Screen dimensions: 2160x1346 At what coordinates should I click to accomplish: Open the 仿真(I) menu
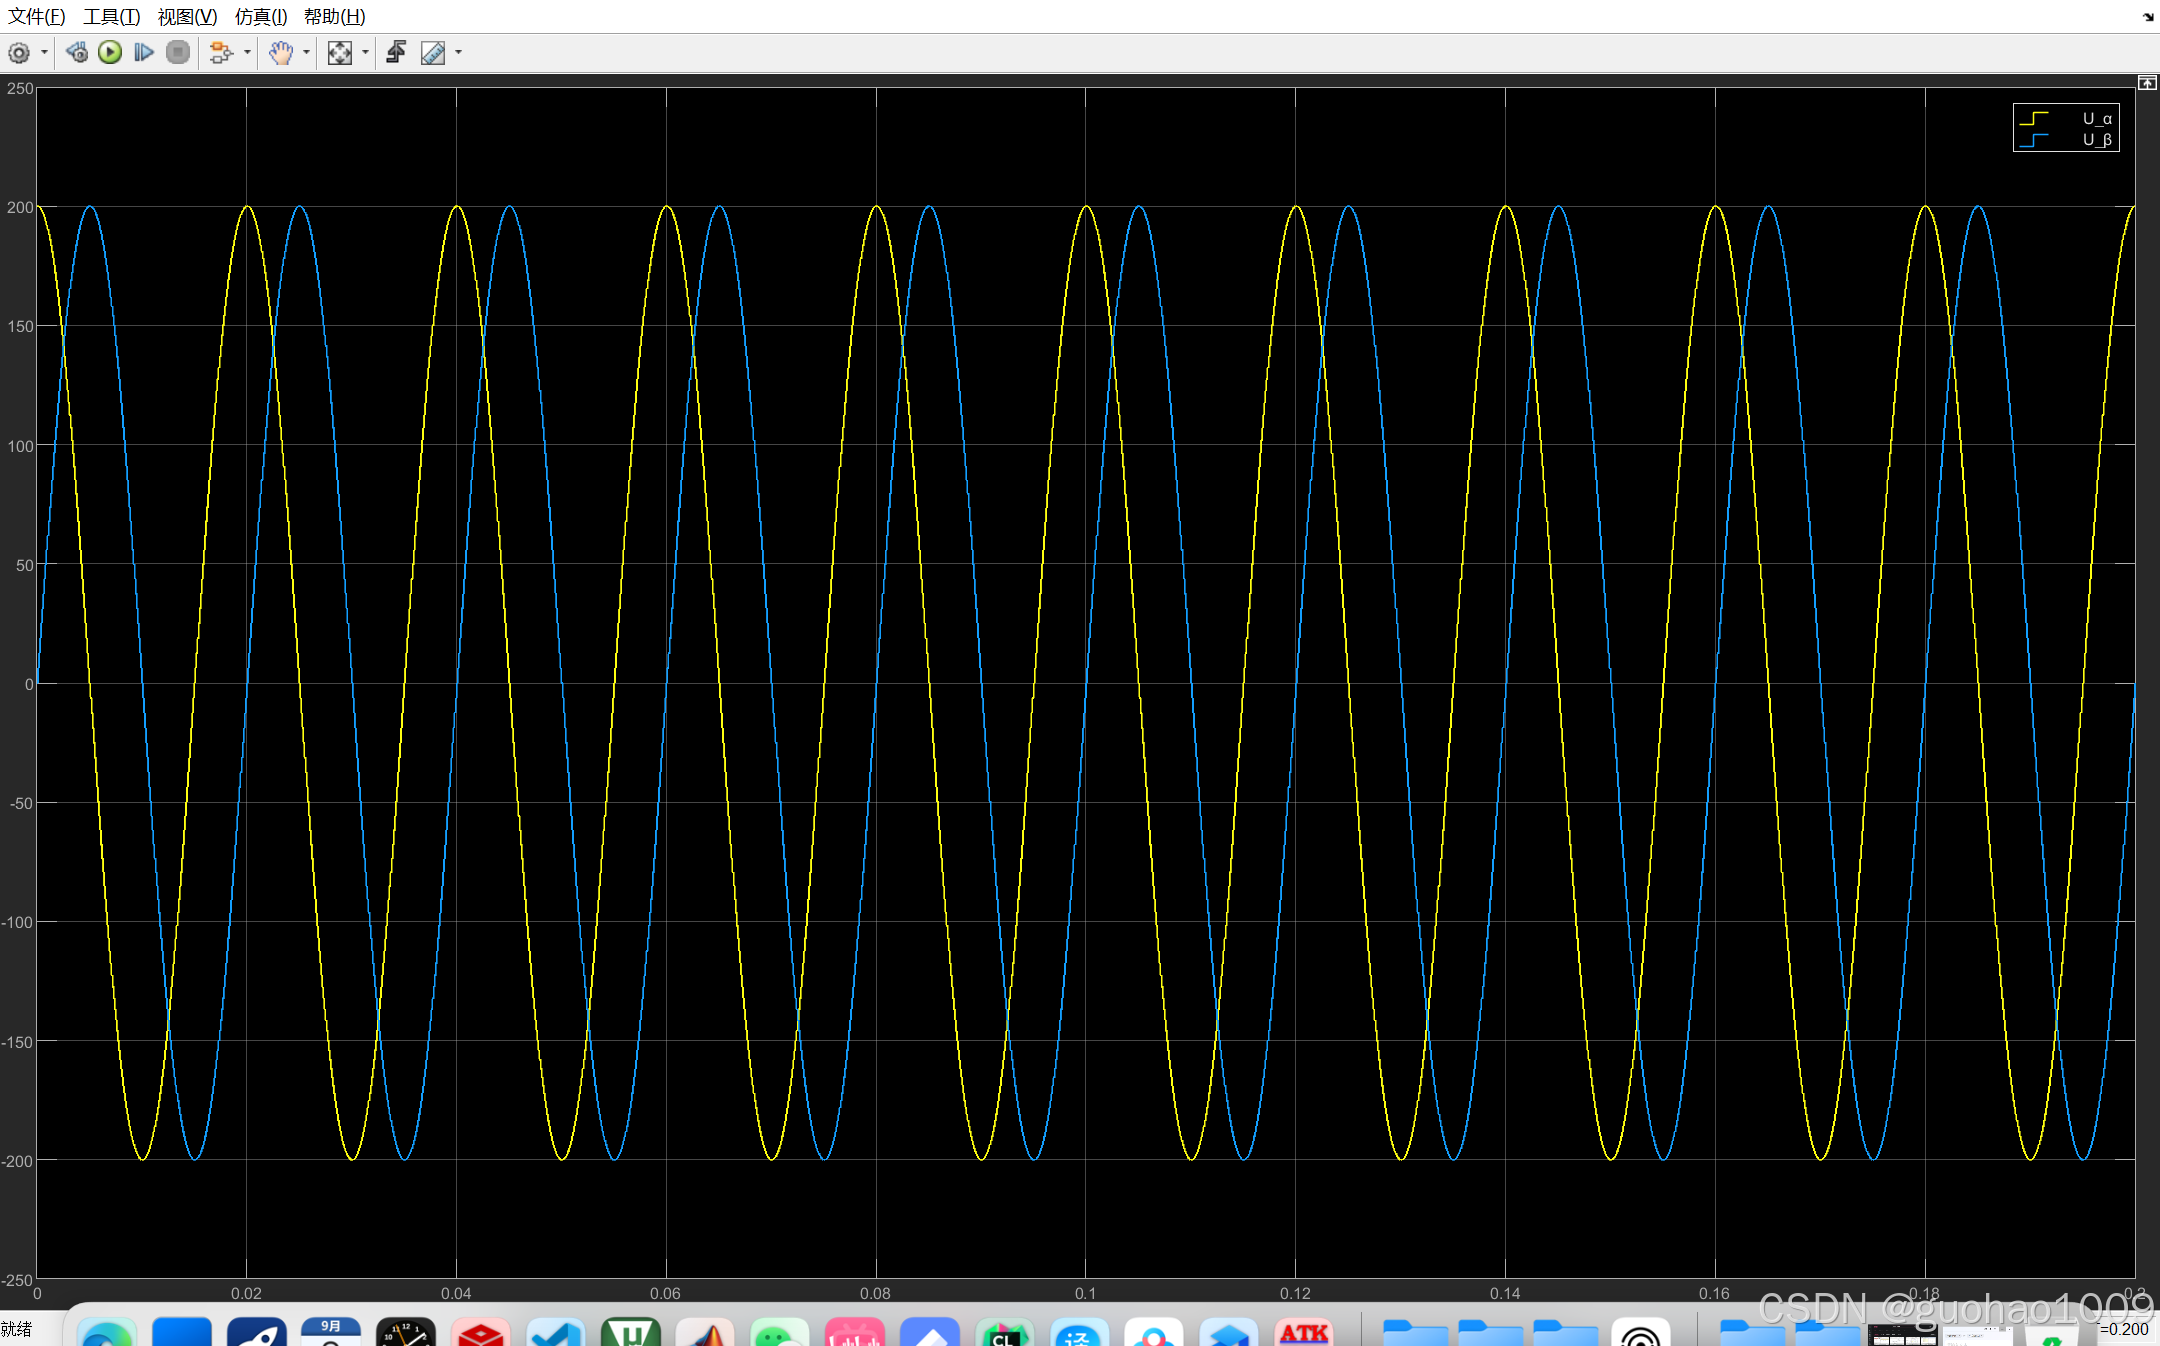(x=261, y=16)
